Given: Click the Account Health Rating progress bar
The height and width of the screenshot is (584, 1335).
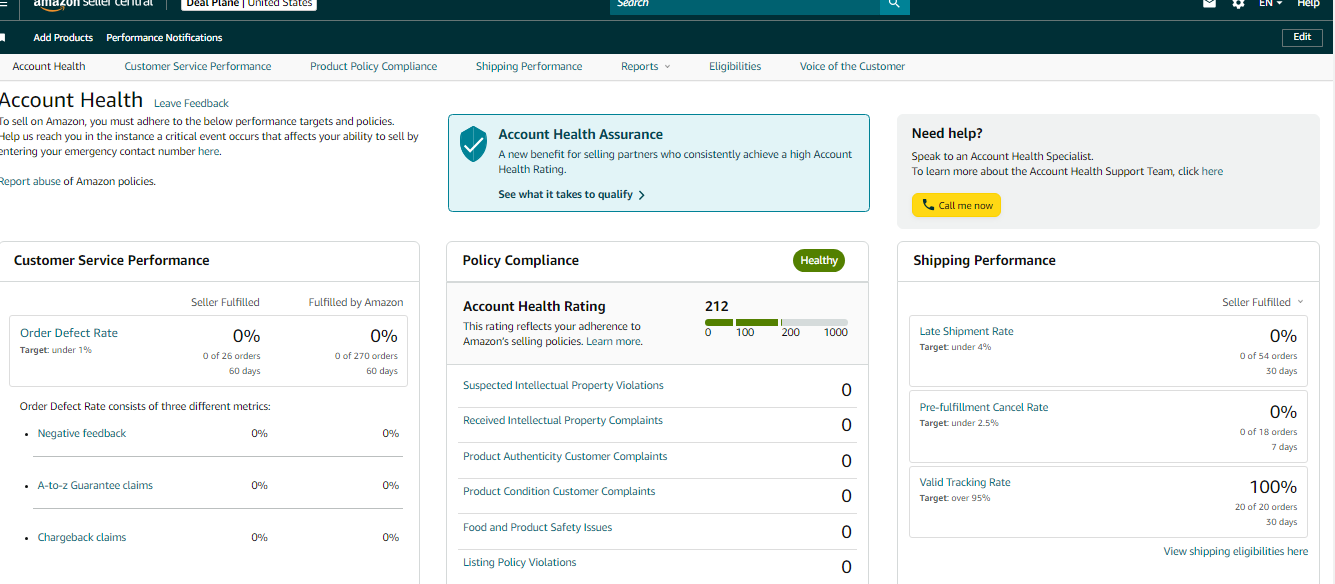Looking at the screenshot, I should click(x=776, y=323).
